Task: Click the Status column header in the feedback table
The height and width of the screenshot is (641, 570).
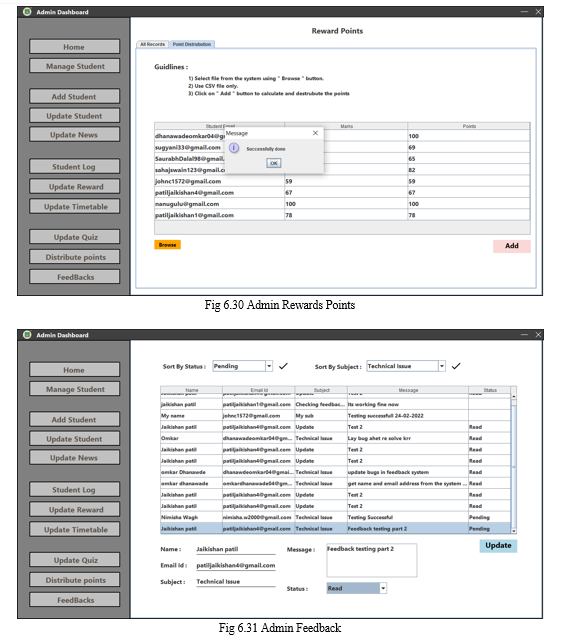Action: tap(489, 390)
